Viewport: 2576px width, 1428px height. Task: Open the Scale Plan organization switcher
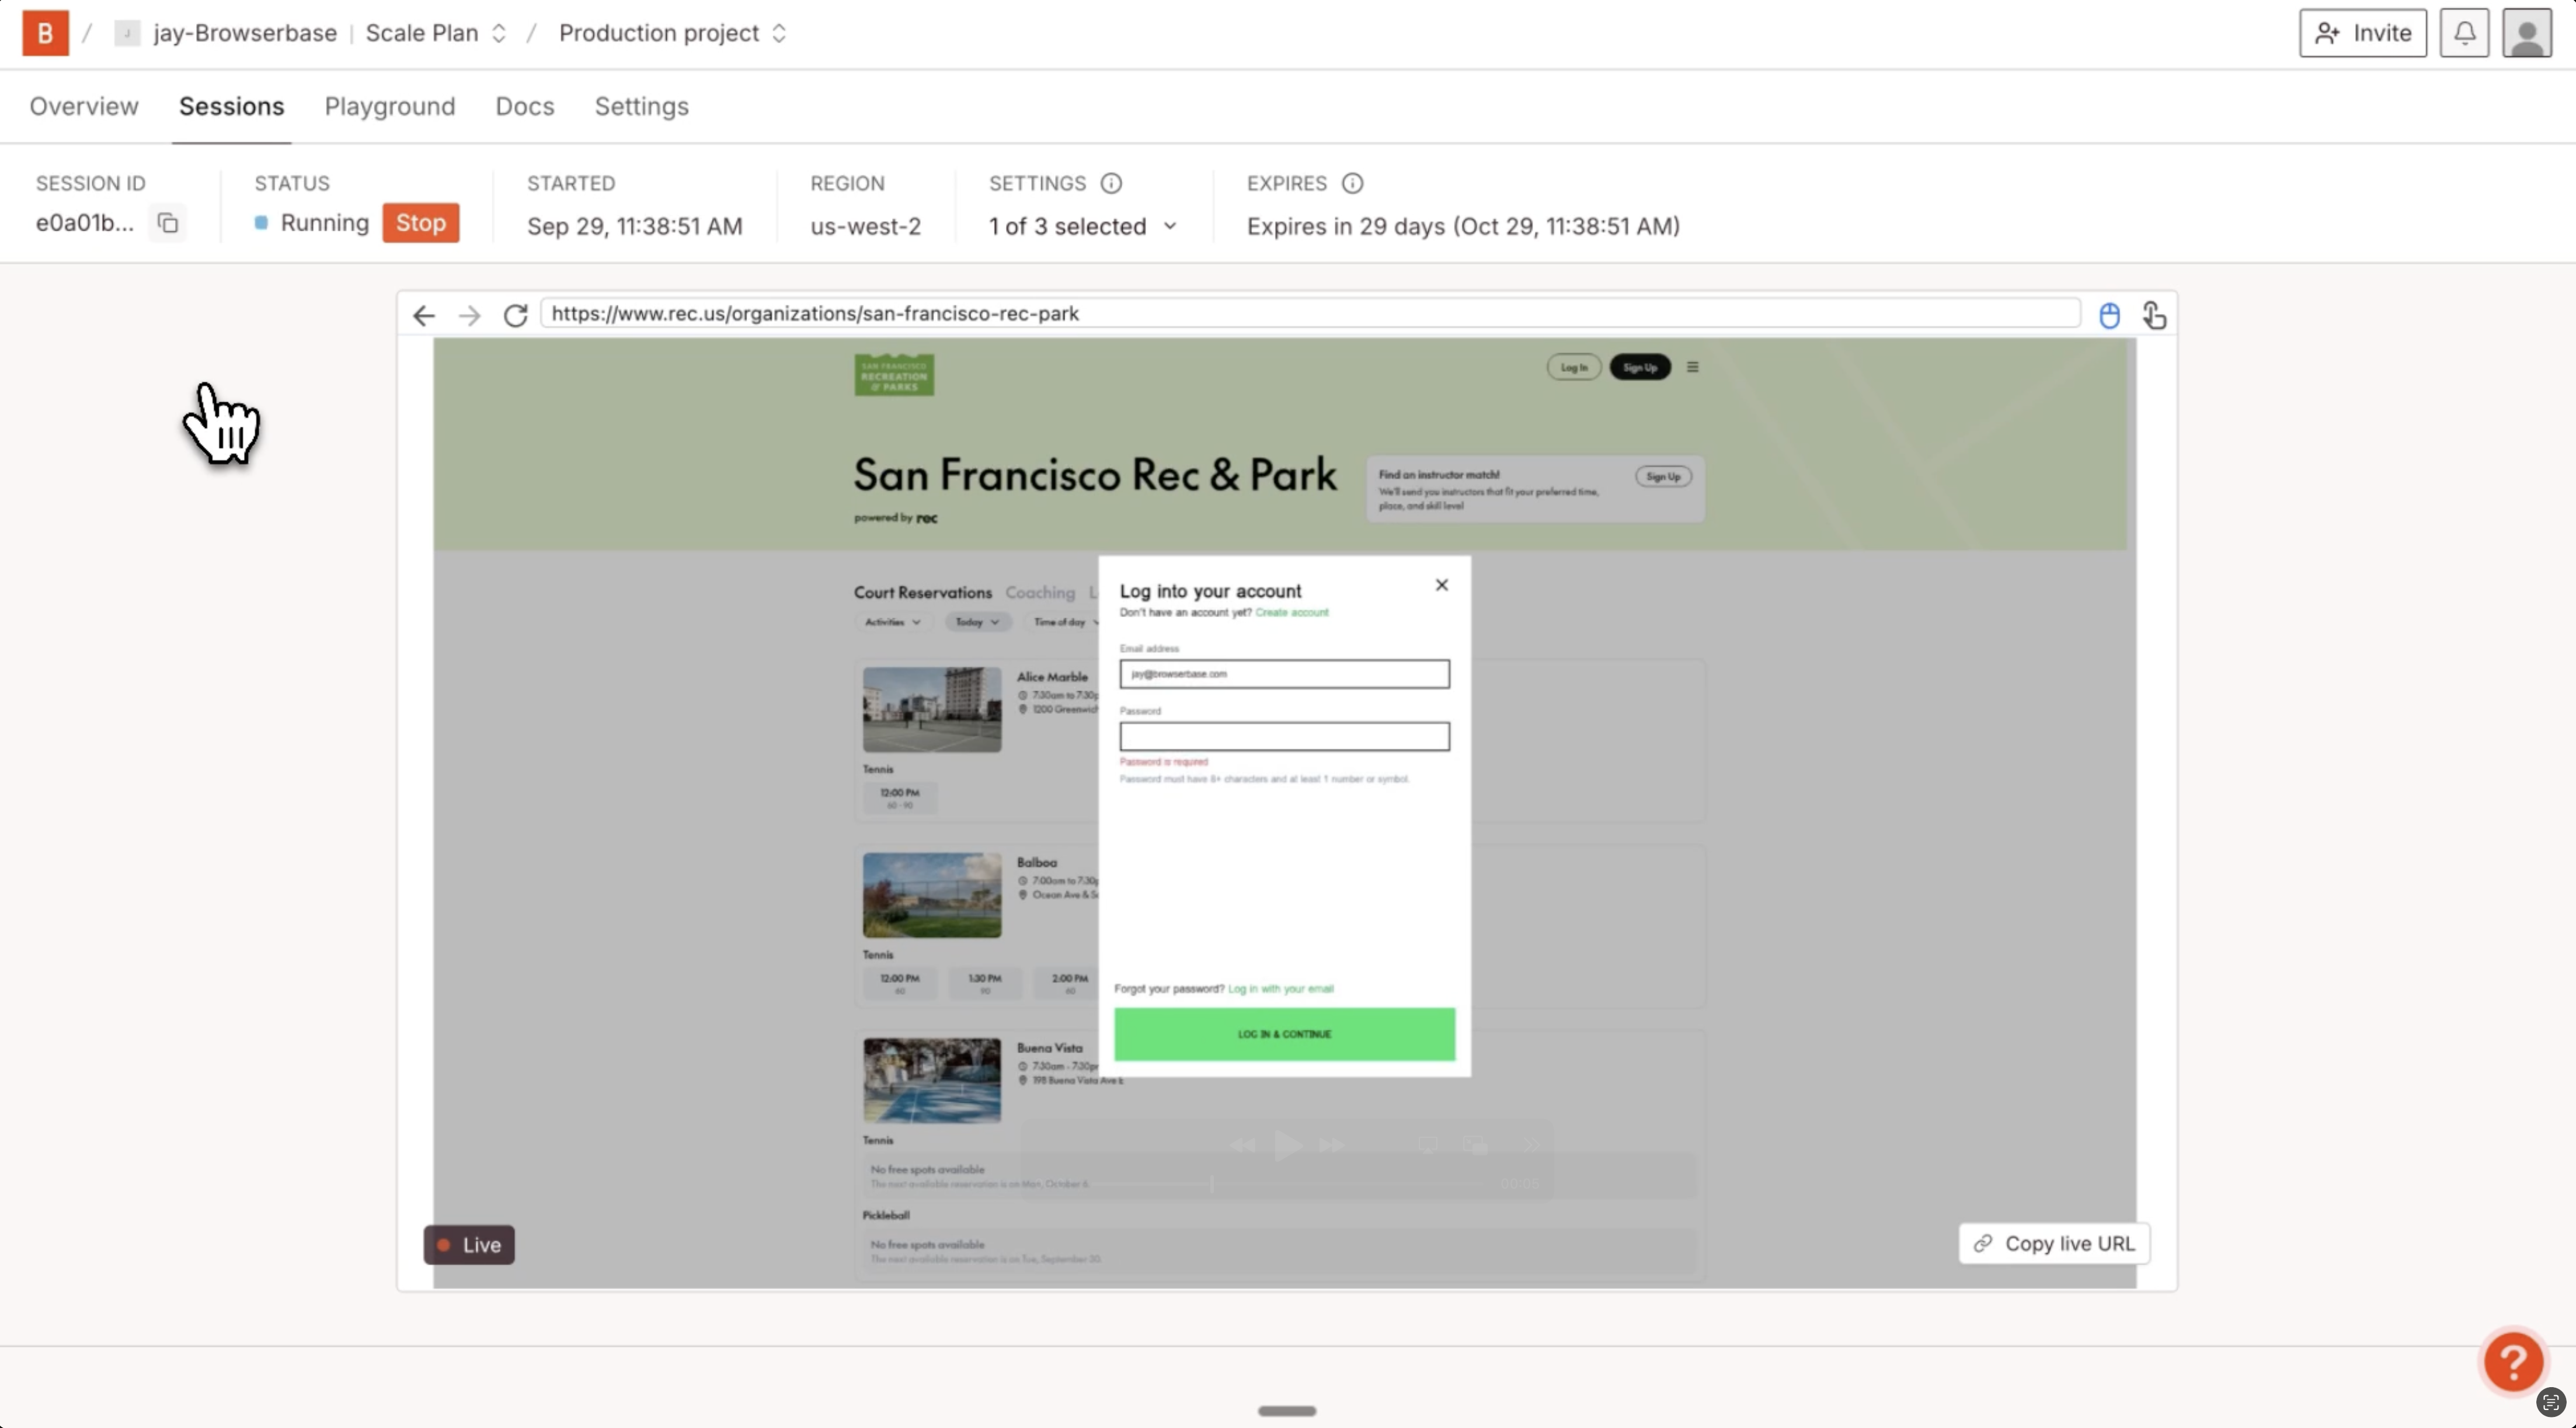436,33
